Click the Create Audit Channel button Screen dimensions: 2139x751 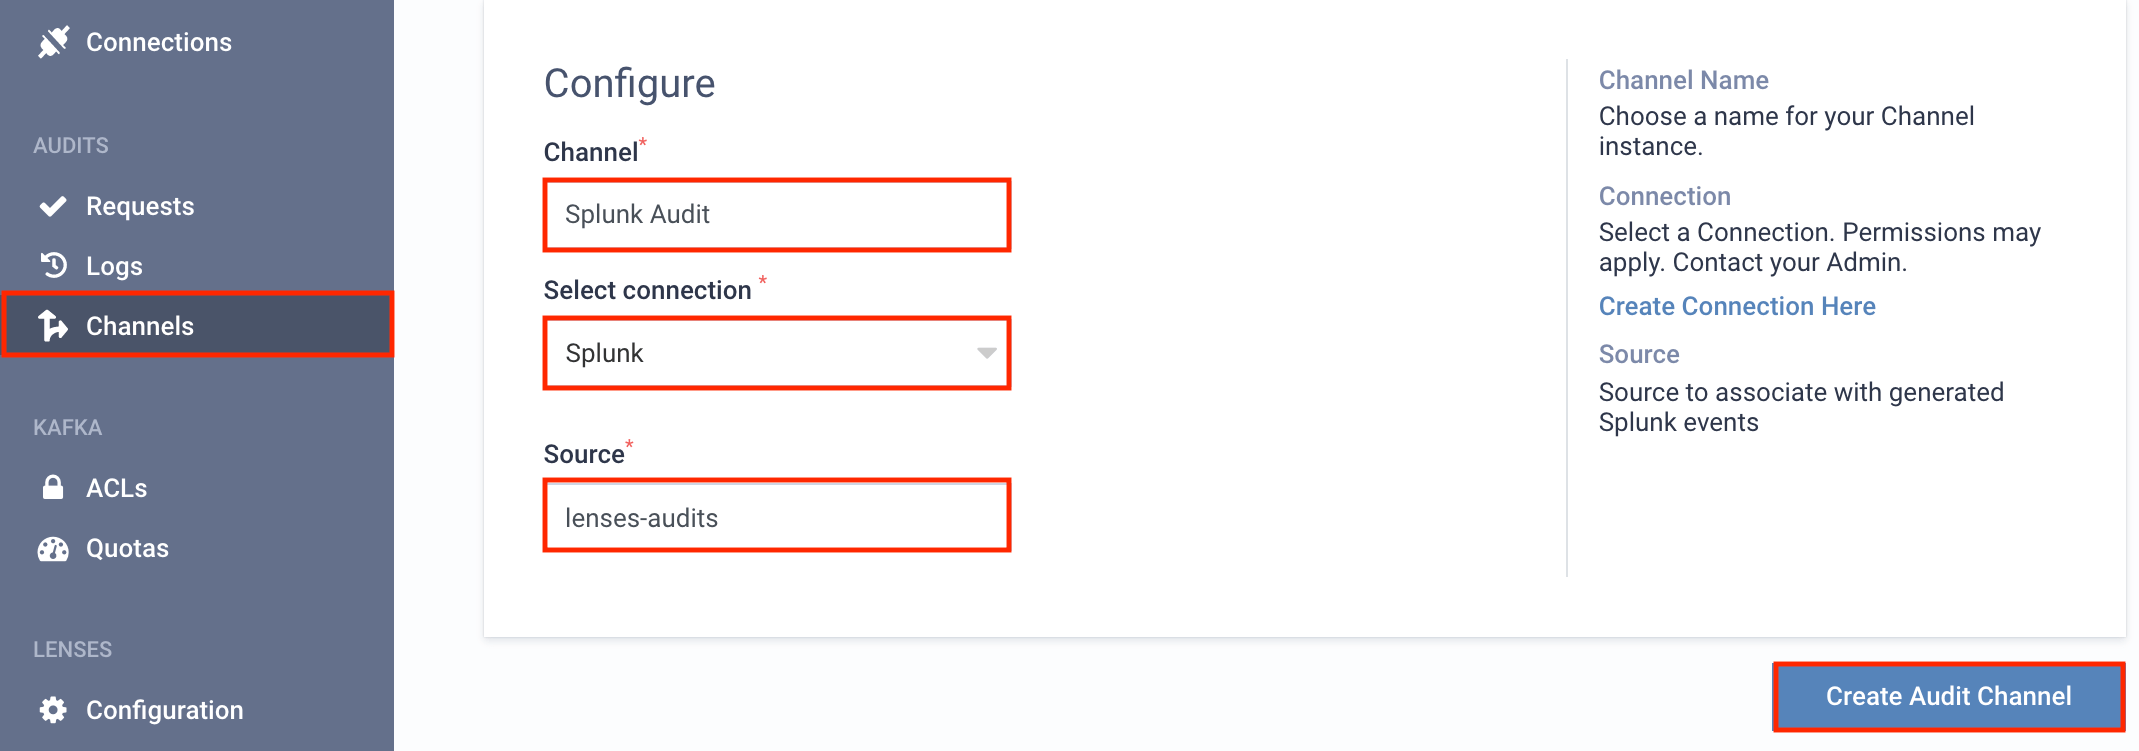(x=1948, y=696)
